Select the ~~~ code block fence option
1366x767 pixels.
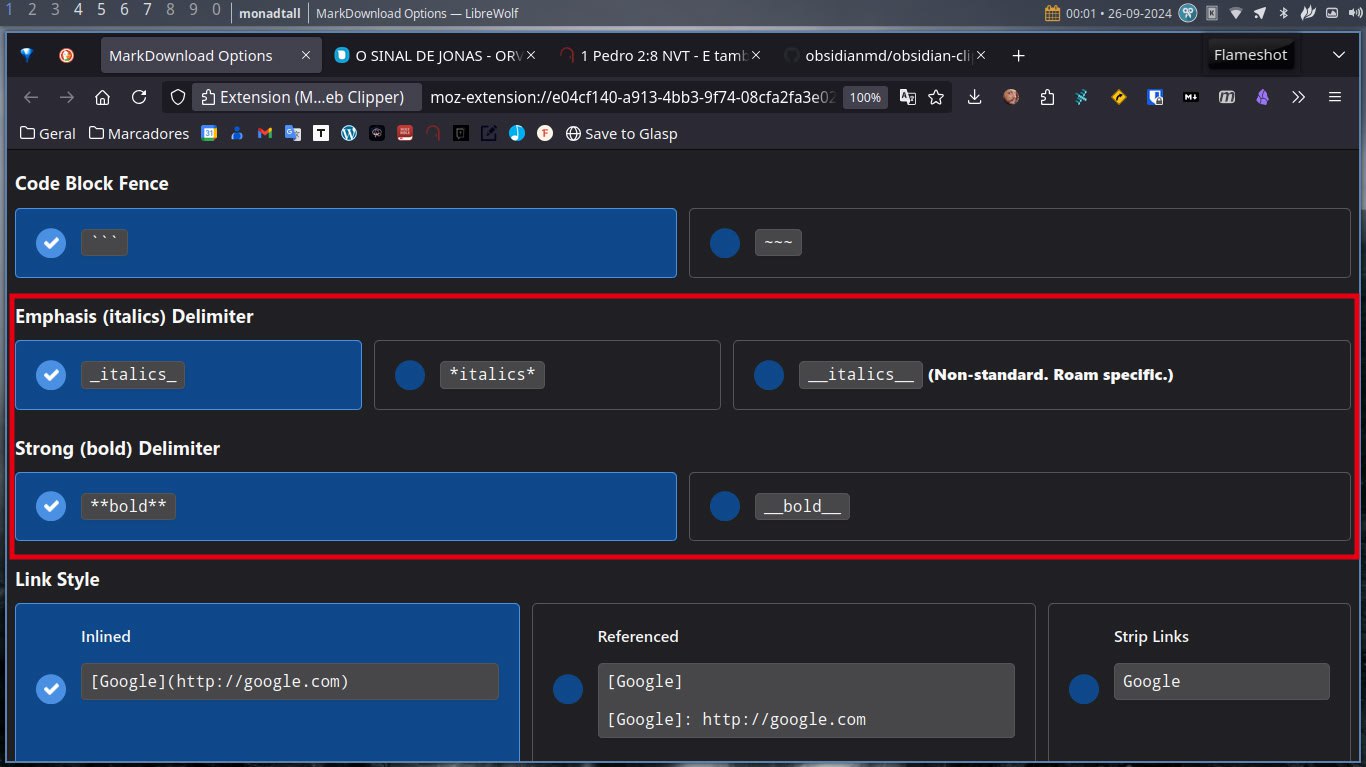click(x=1020, y=243)
